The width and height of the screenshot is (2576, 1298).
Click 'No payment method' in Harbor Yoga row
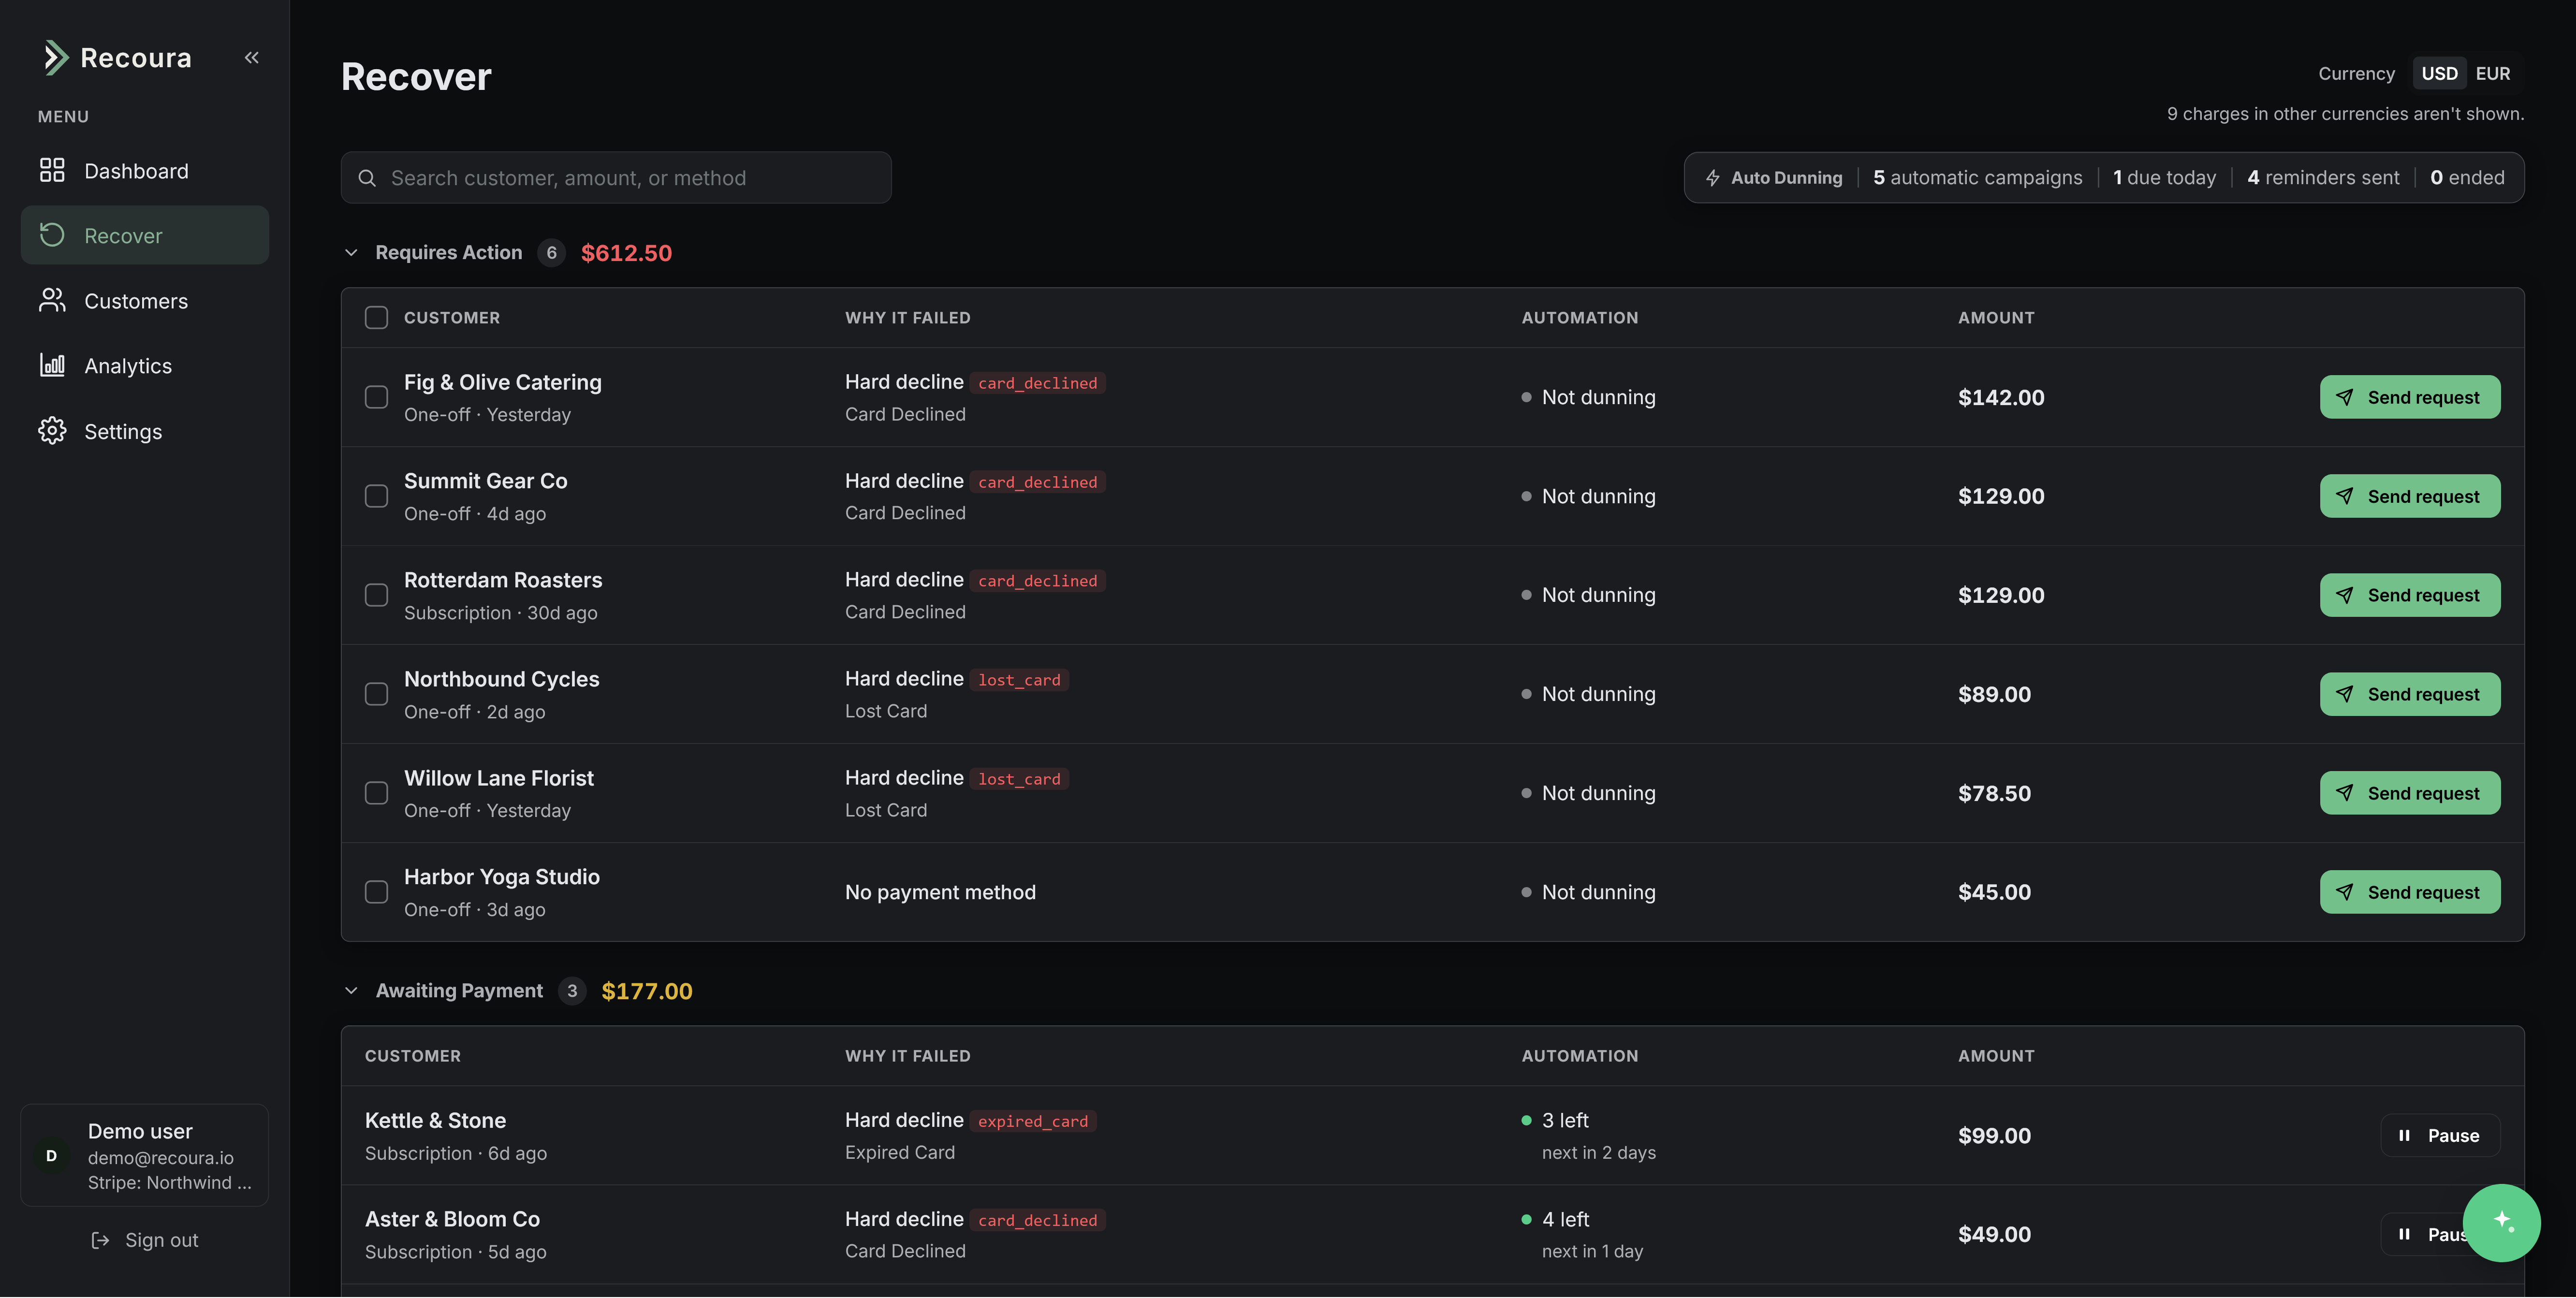pyautogui.click(x=940, y=892)
